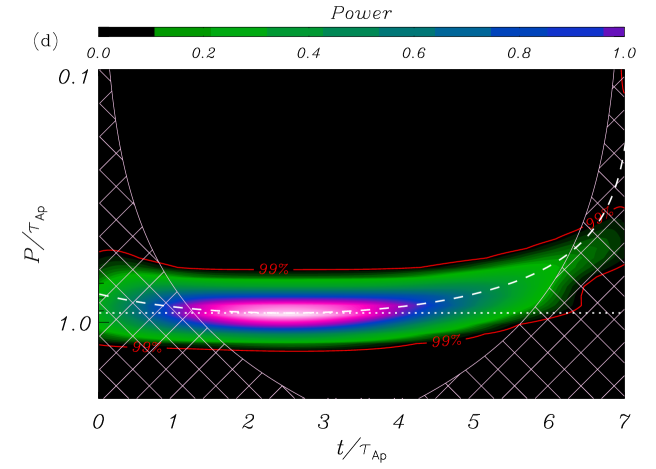The width and height of the screenshot is (656, 469).
Task: Click the '(d)' panel label
Action: coord(45,41)
